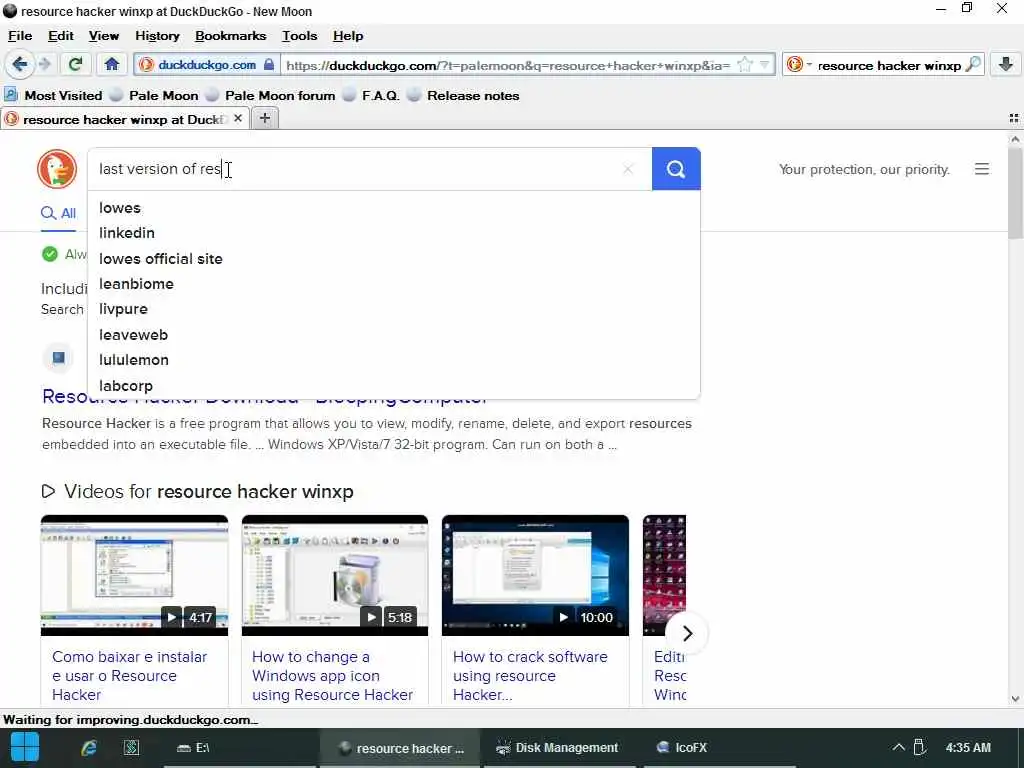The image size is (1024, 768).
Task: Click the Videos section play outline icon
Action: 48,491
